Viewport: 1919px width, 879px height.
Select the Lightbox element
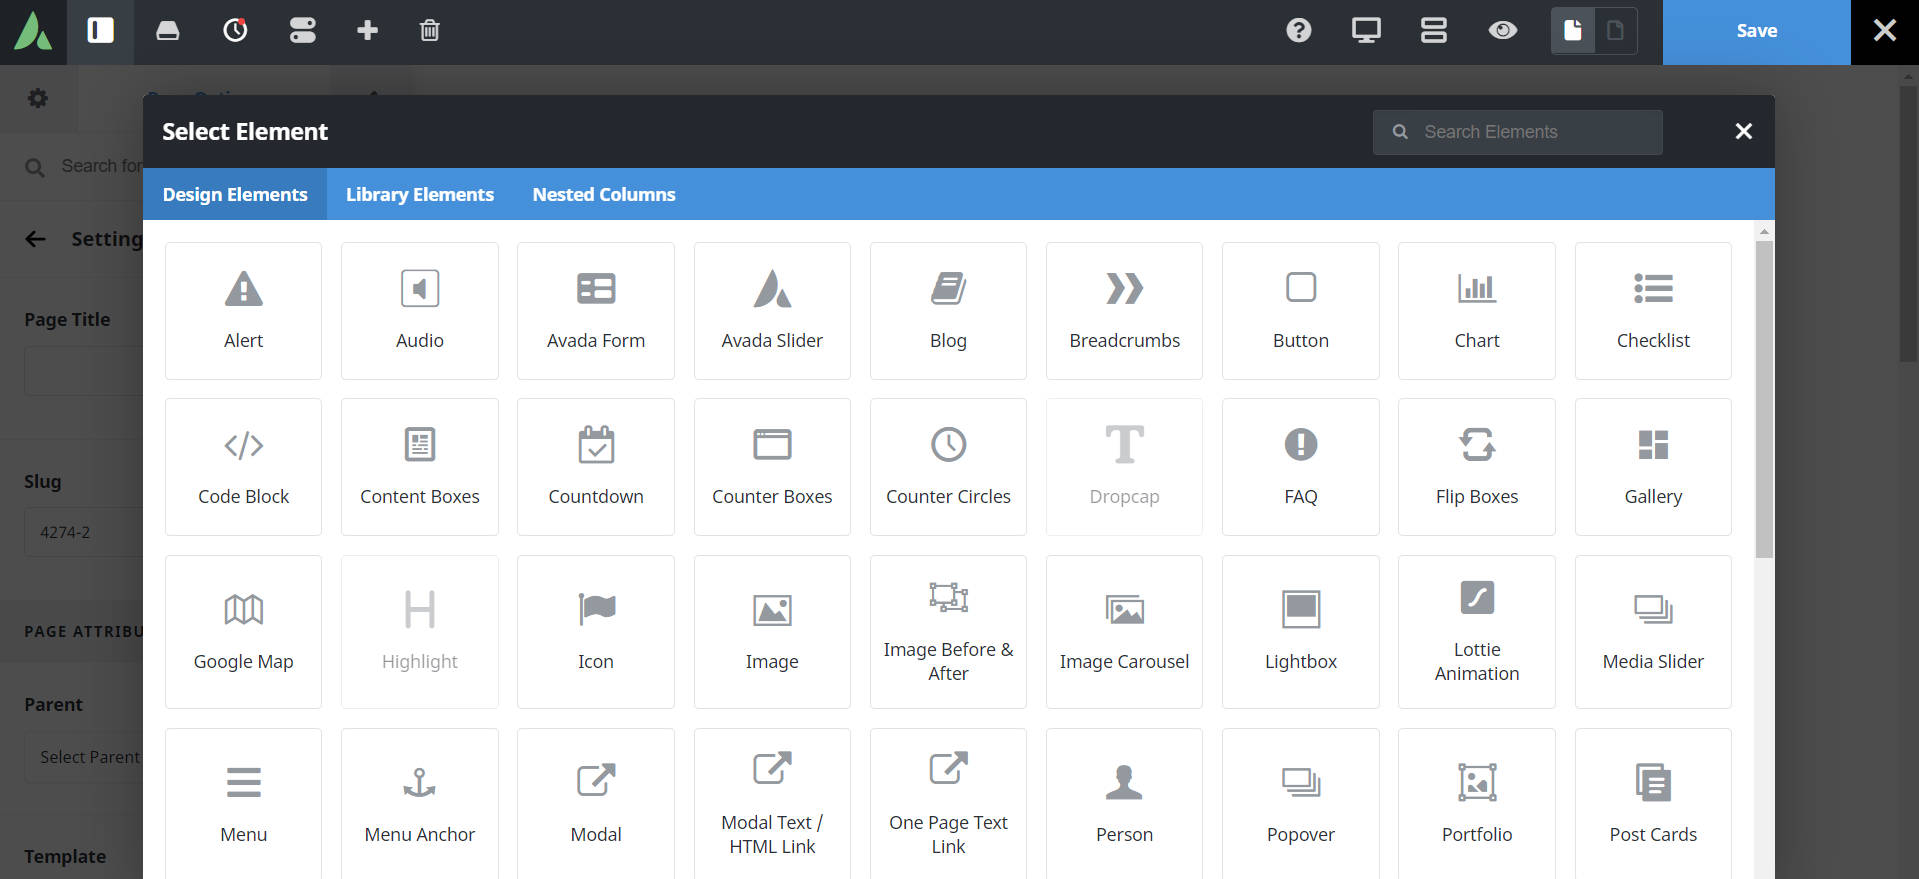point(1301,632)
